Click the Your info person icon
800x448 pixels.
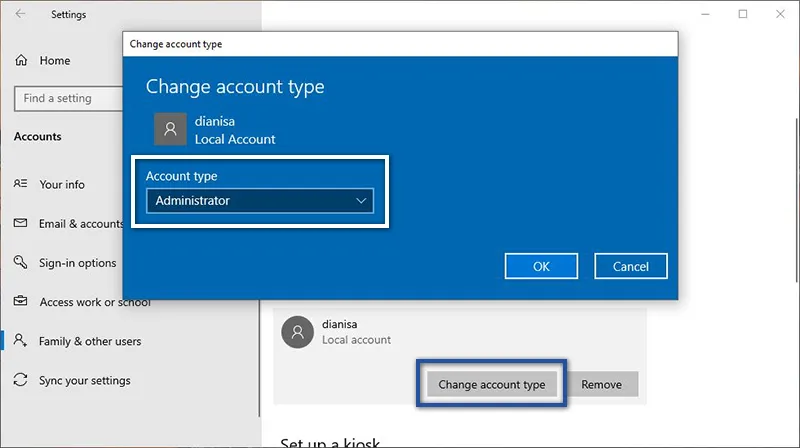coord(20,184)
